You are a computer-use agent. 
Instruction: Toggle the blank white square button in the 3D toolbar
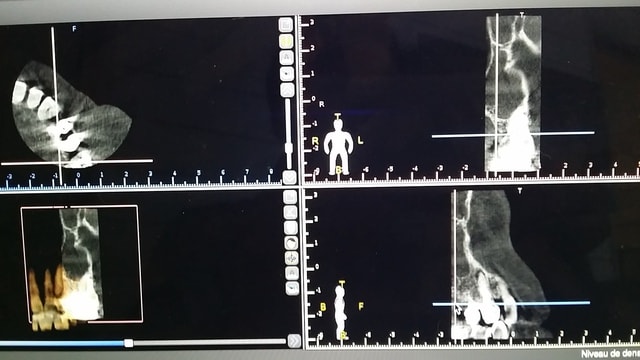(291, 227)
